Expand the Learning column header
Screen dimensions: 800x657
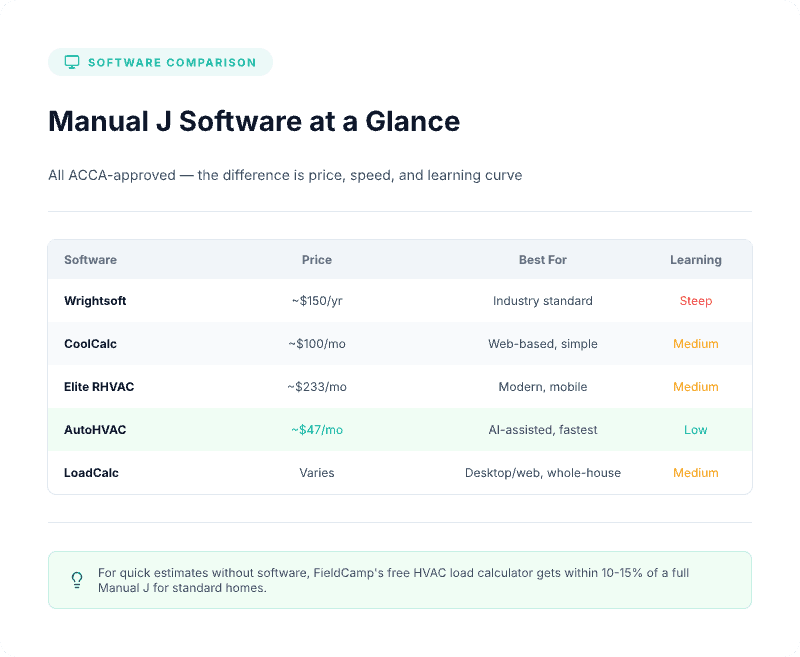click(x=696, y=259)
